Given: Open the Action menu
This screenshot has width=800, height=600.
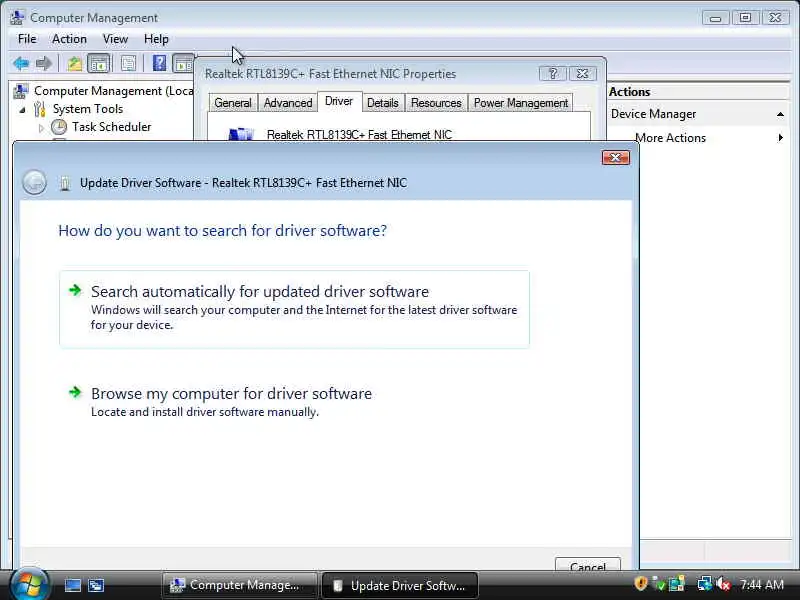Looking at the screenshot, I should pyautogui.click(x=69, y=39).
